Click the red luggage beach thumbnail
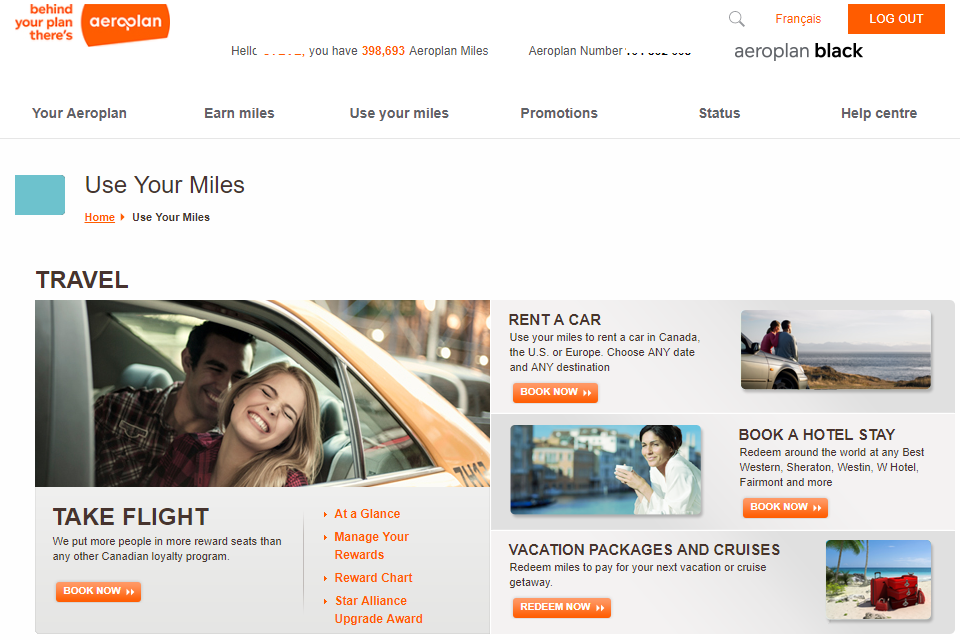This screenshot has height=640, width=960. click(x=879, y=579)
